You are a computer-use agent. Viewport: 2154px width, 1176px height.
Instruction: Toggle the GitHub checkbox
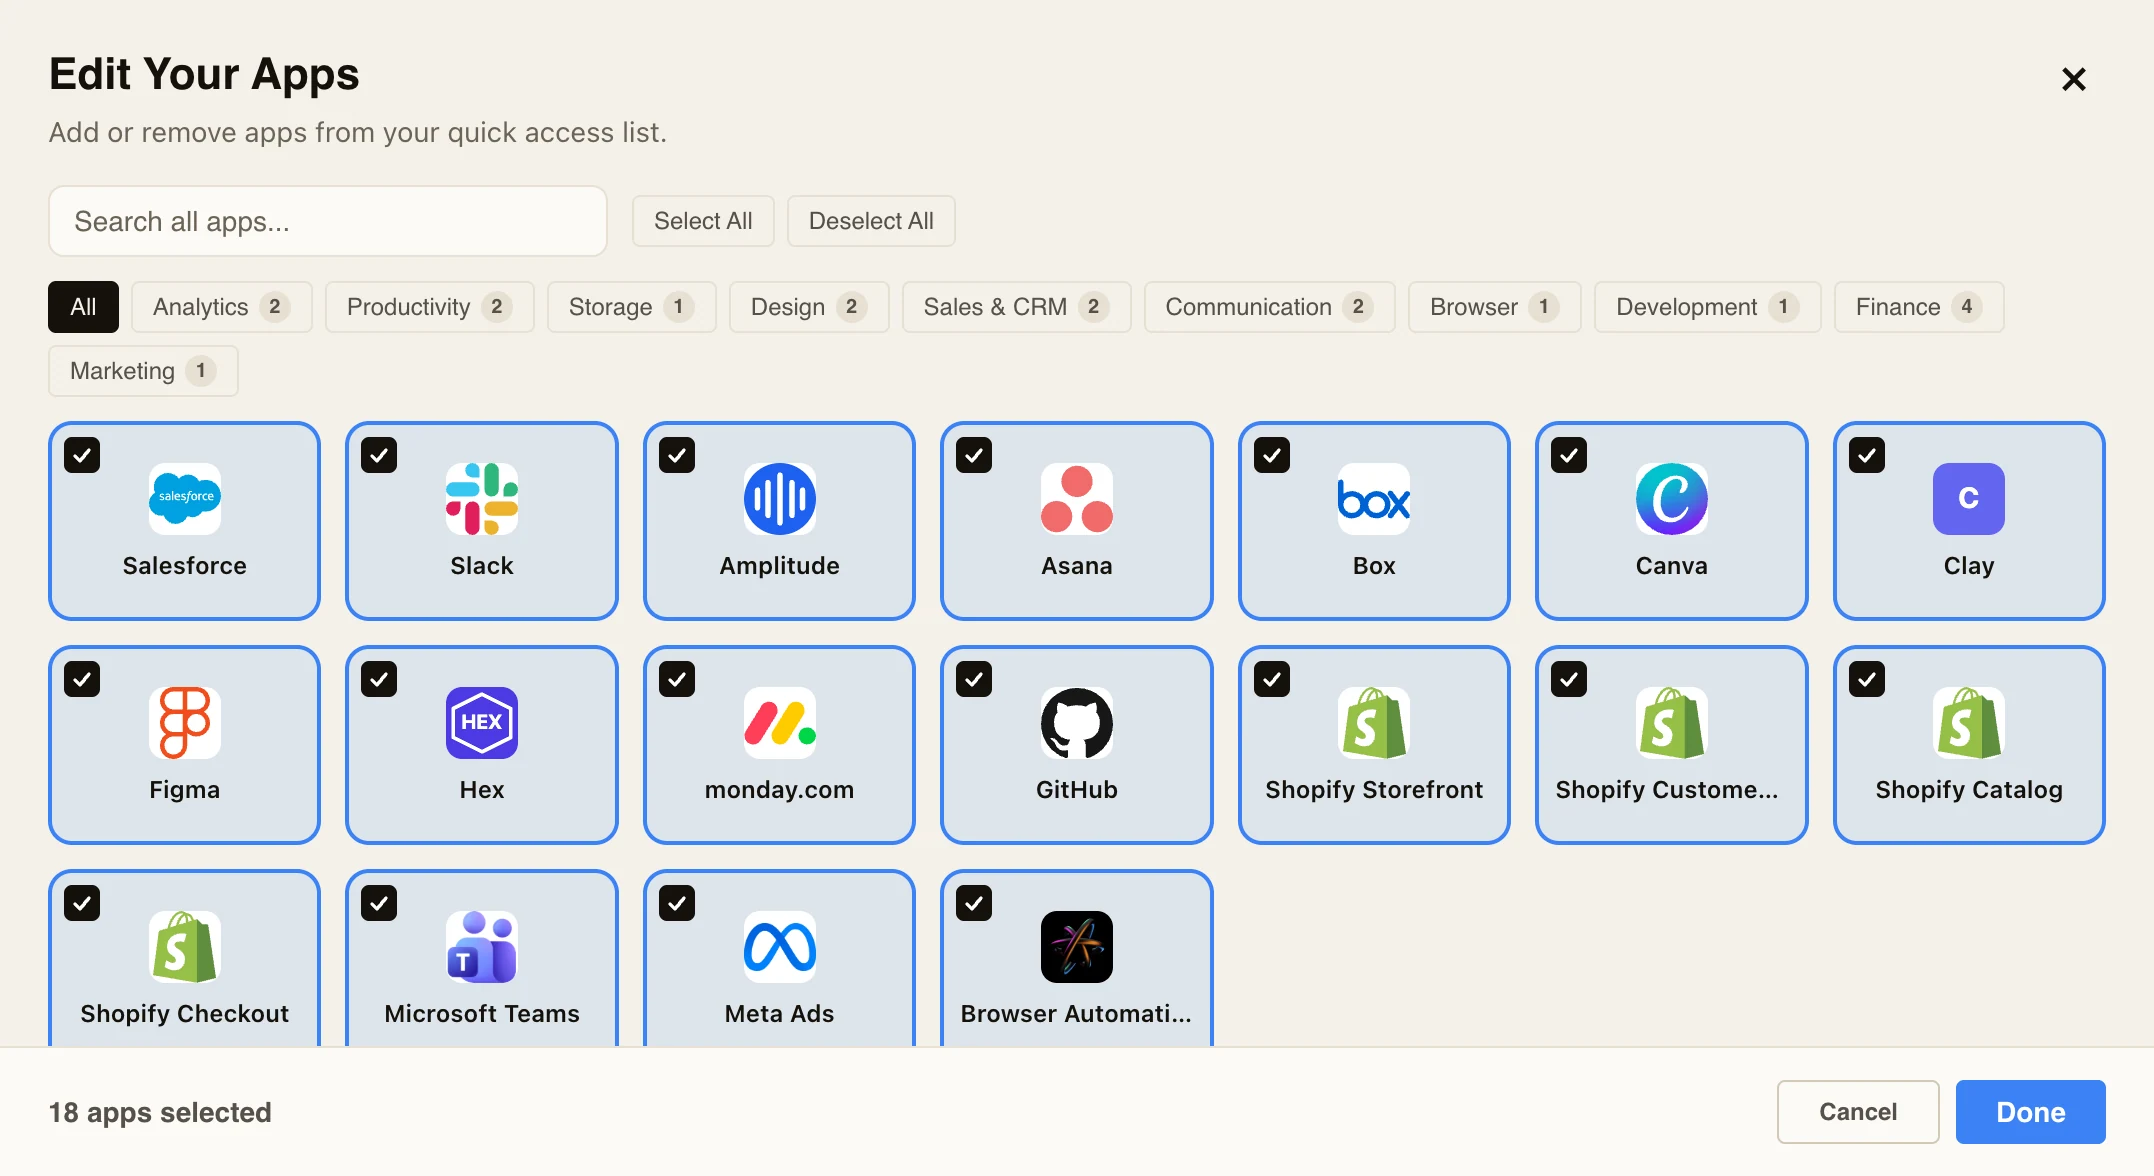pos(974,679)
